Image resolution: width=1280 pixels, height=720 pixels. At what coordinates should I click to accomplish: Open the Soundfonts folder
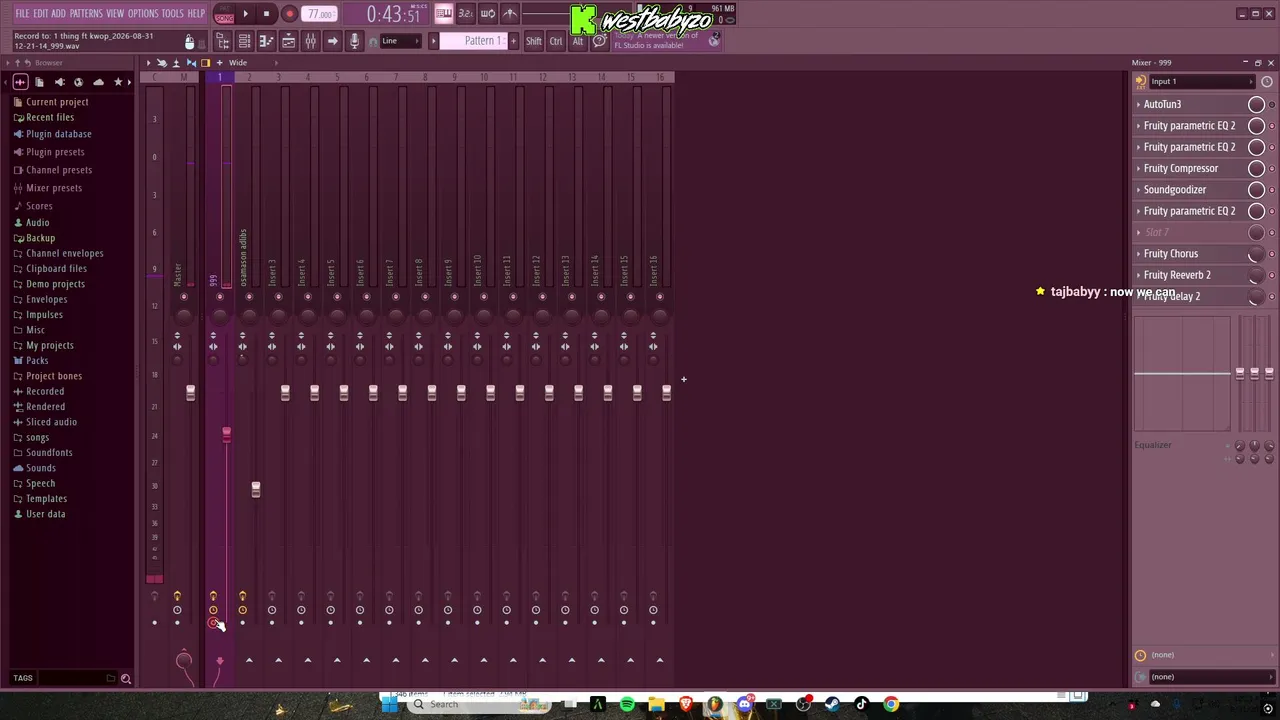click(x=49, y=453)
